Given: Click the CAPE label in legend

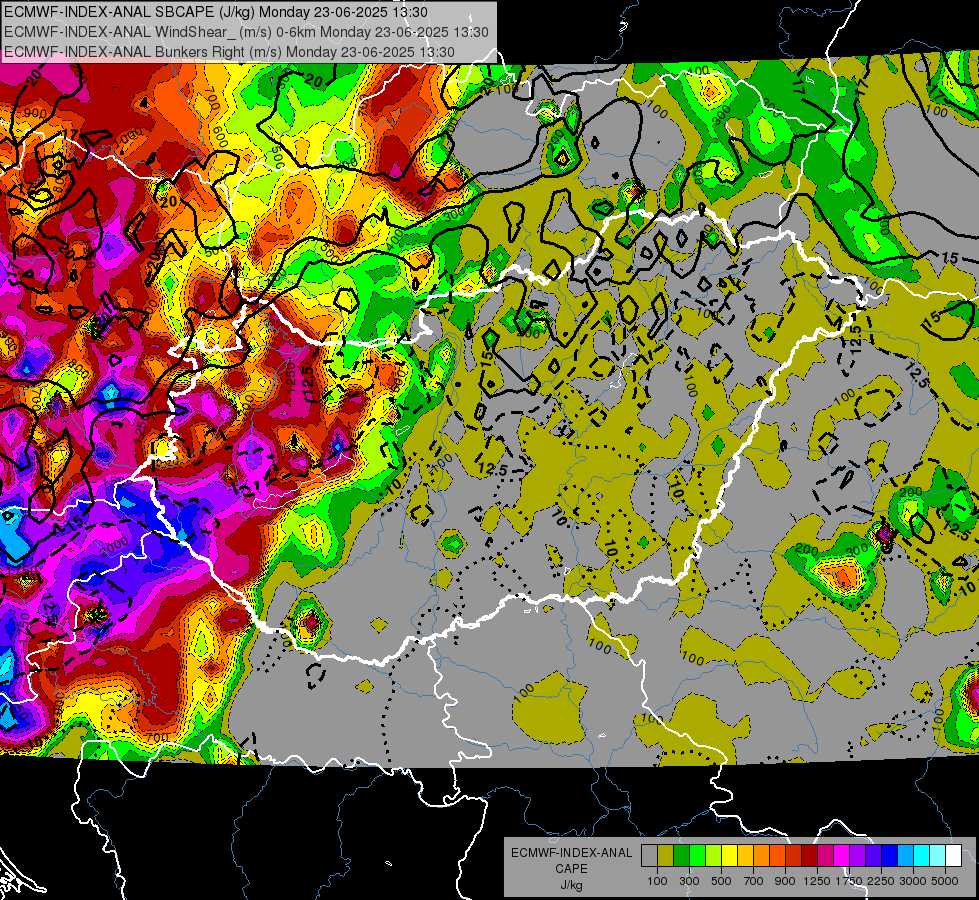Looking at the screenshot, I should click(571, 869).
